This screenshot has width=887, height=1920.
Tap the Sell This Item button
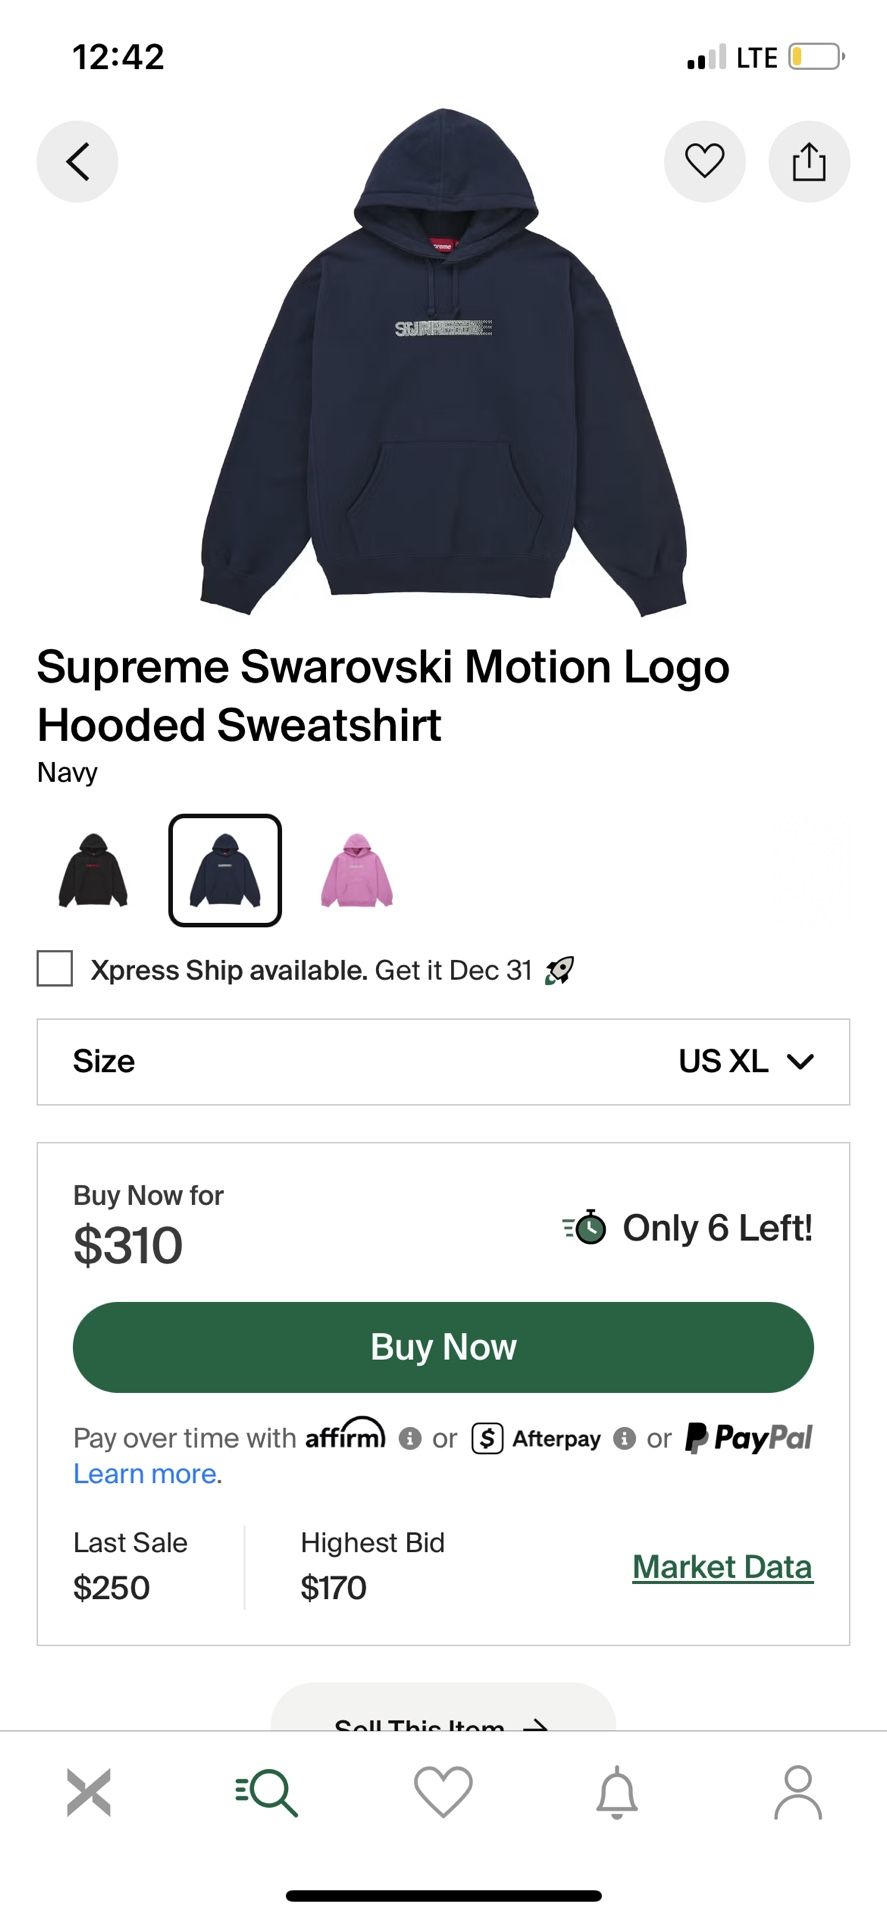point(442,1715)
